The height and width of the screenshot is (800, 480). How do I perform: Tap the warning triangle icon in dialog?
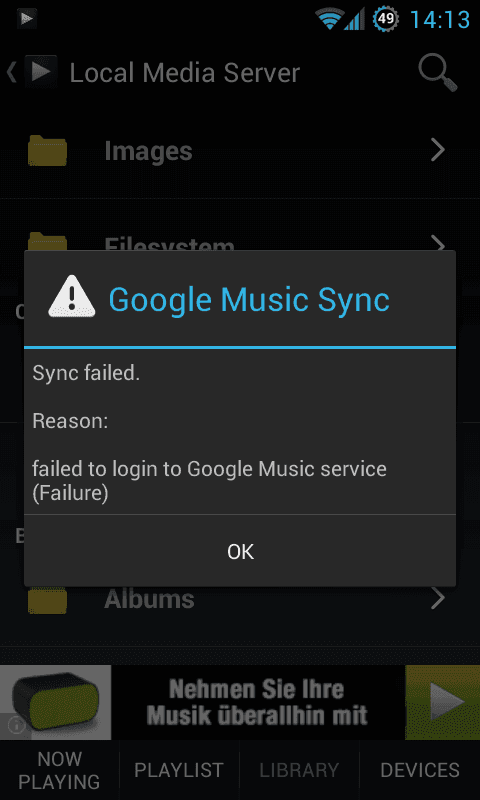click(71, 296)
